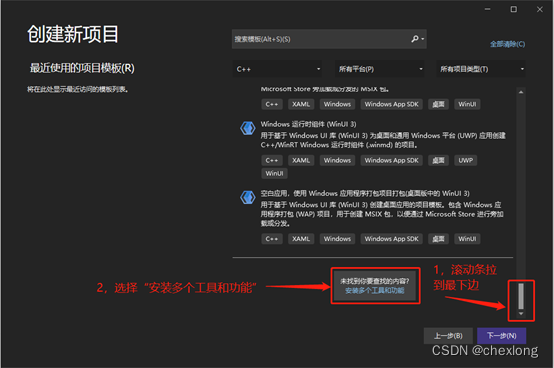Click the C++ tag under 空白应用 template
The height and width of the screenshot is (368, 554).
(272, 239)
